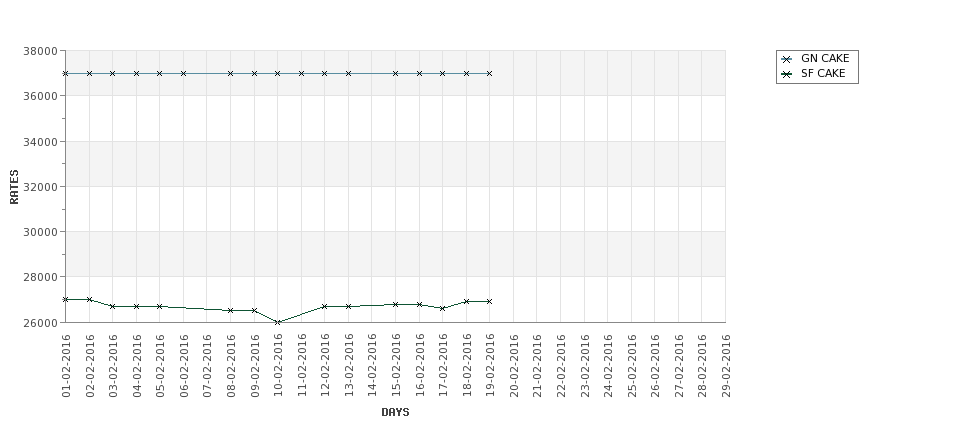This screenshot has width=975, height=429.
Task: Click SF CAKE data point on 19-02-2016
Action: coord(489,302)
